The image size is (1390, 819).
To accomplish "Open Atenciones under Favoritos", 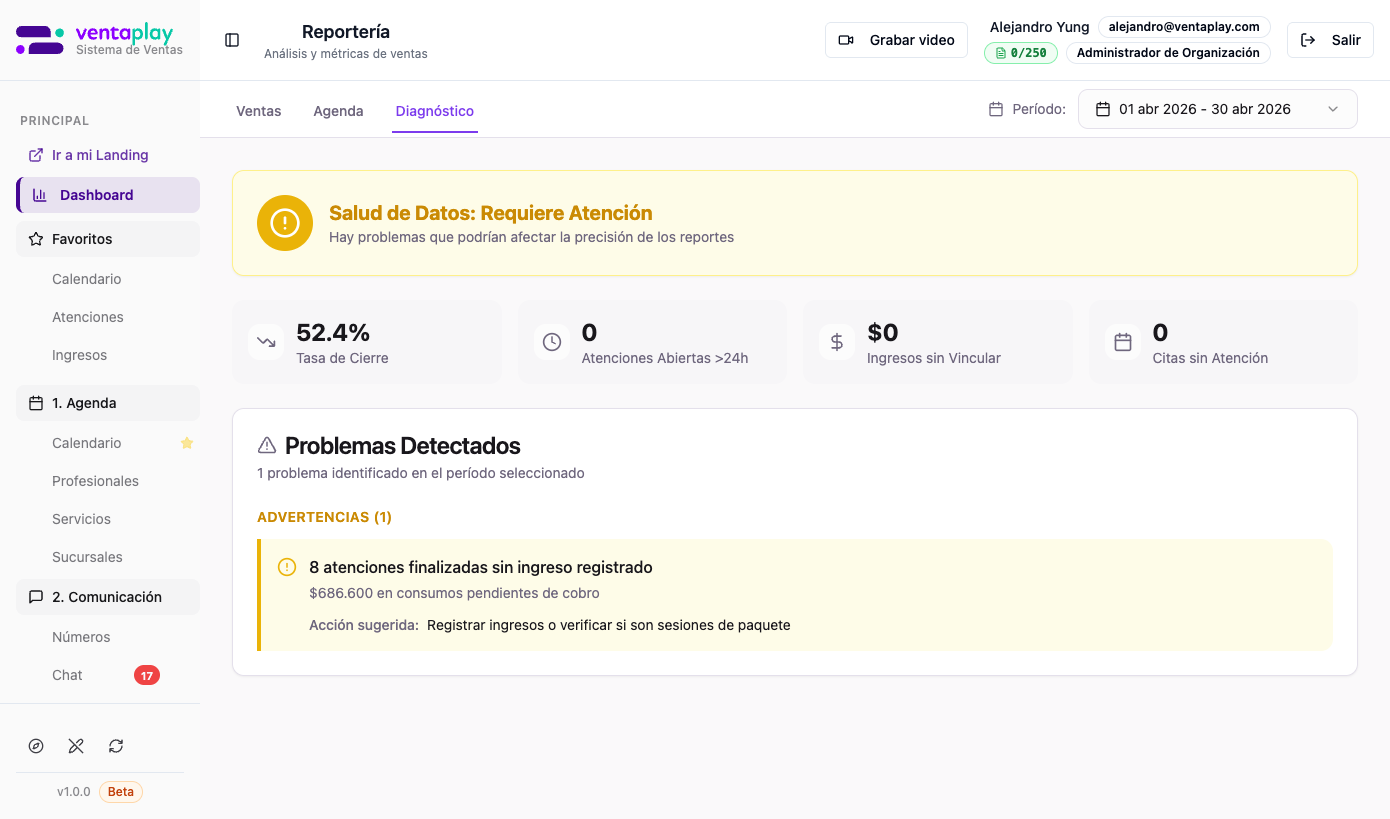I will [x=88, y=317].
